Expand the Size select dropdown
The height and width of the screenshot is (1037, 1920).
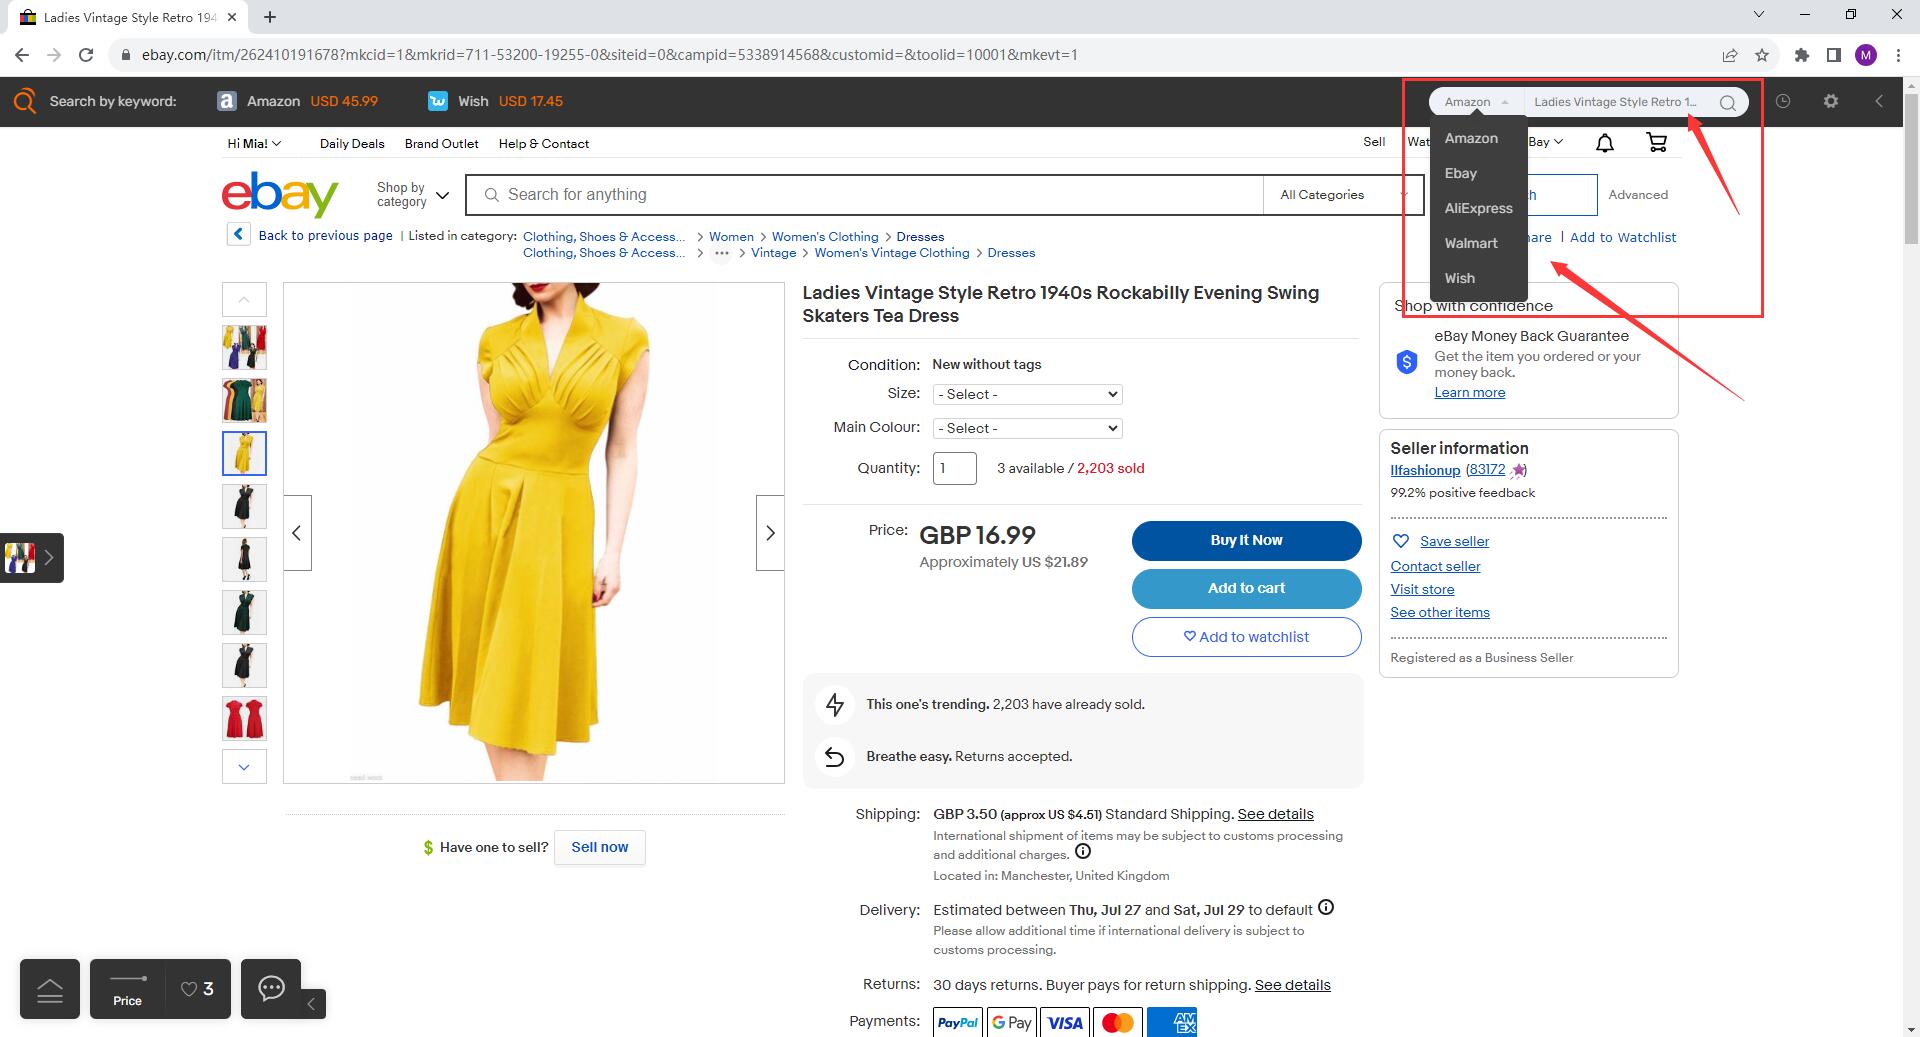tap(1027, 394)
